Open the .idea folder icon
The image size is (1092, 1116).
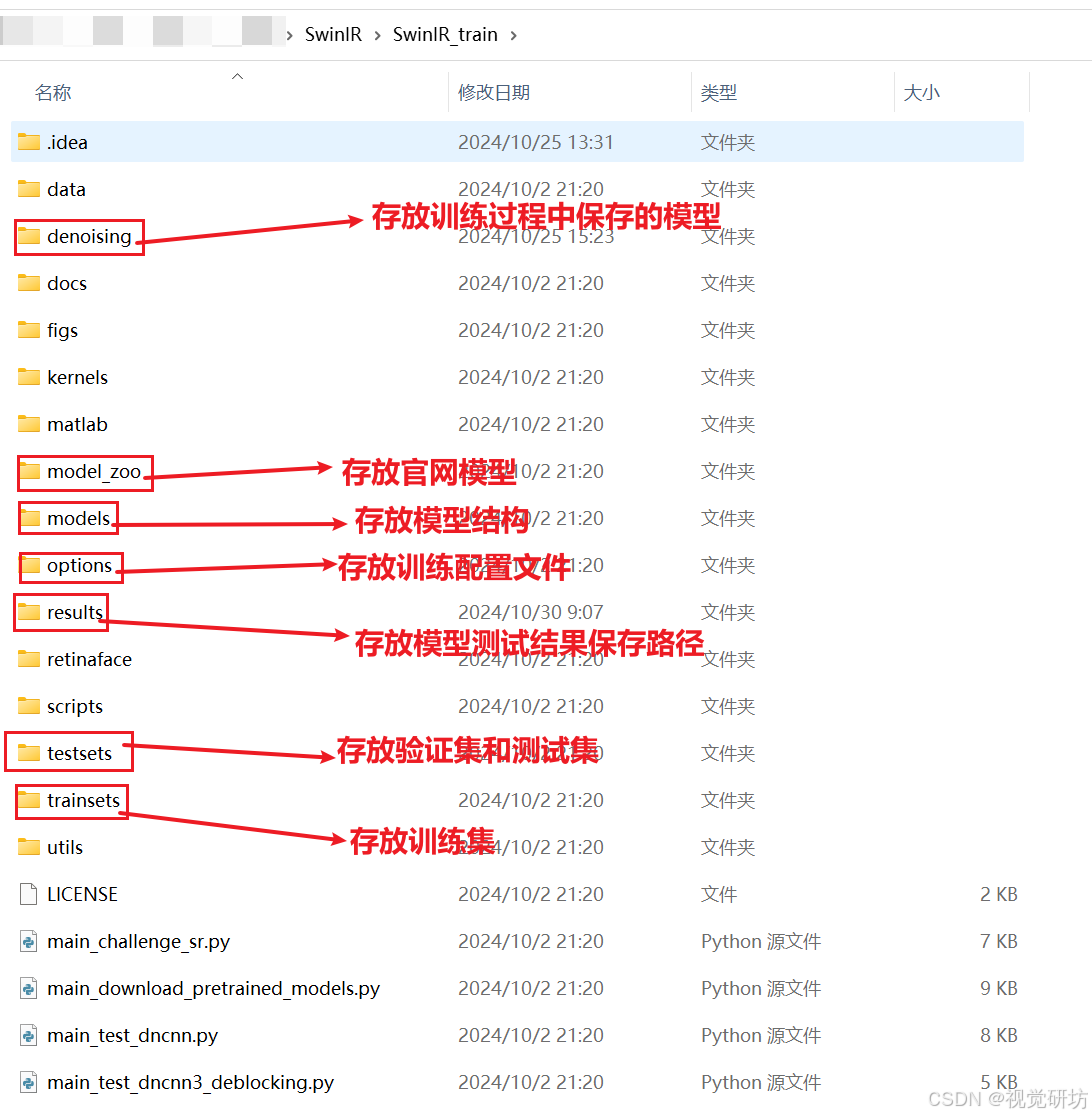click(x=28, y=142)
